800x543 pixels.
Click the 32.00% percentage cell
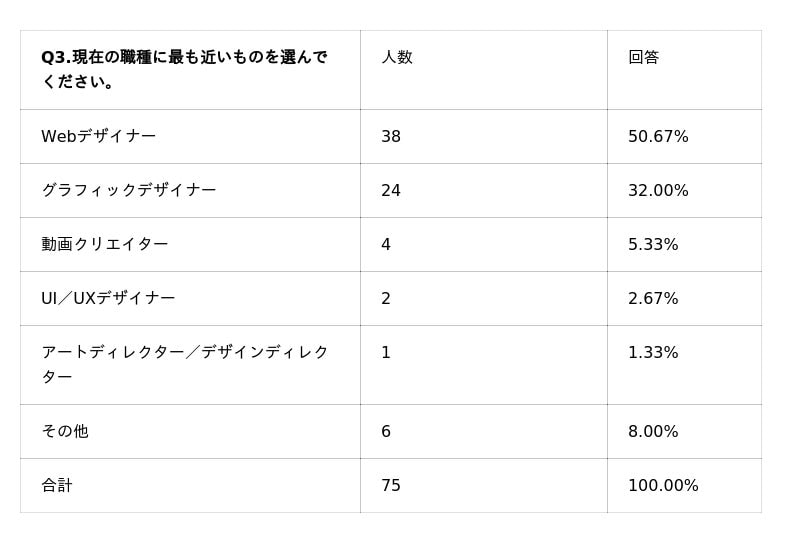click(x=658, y=190)
